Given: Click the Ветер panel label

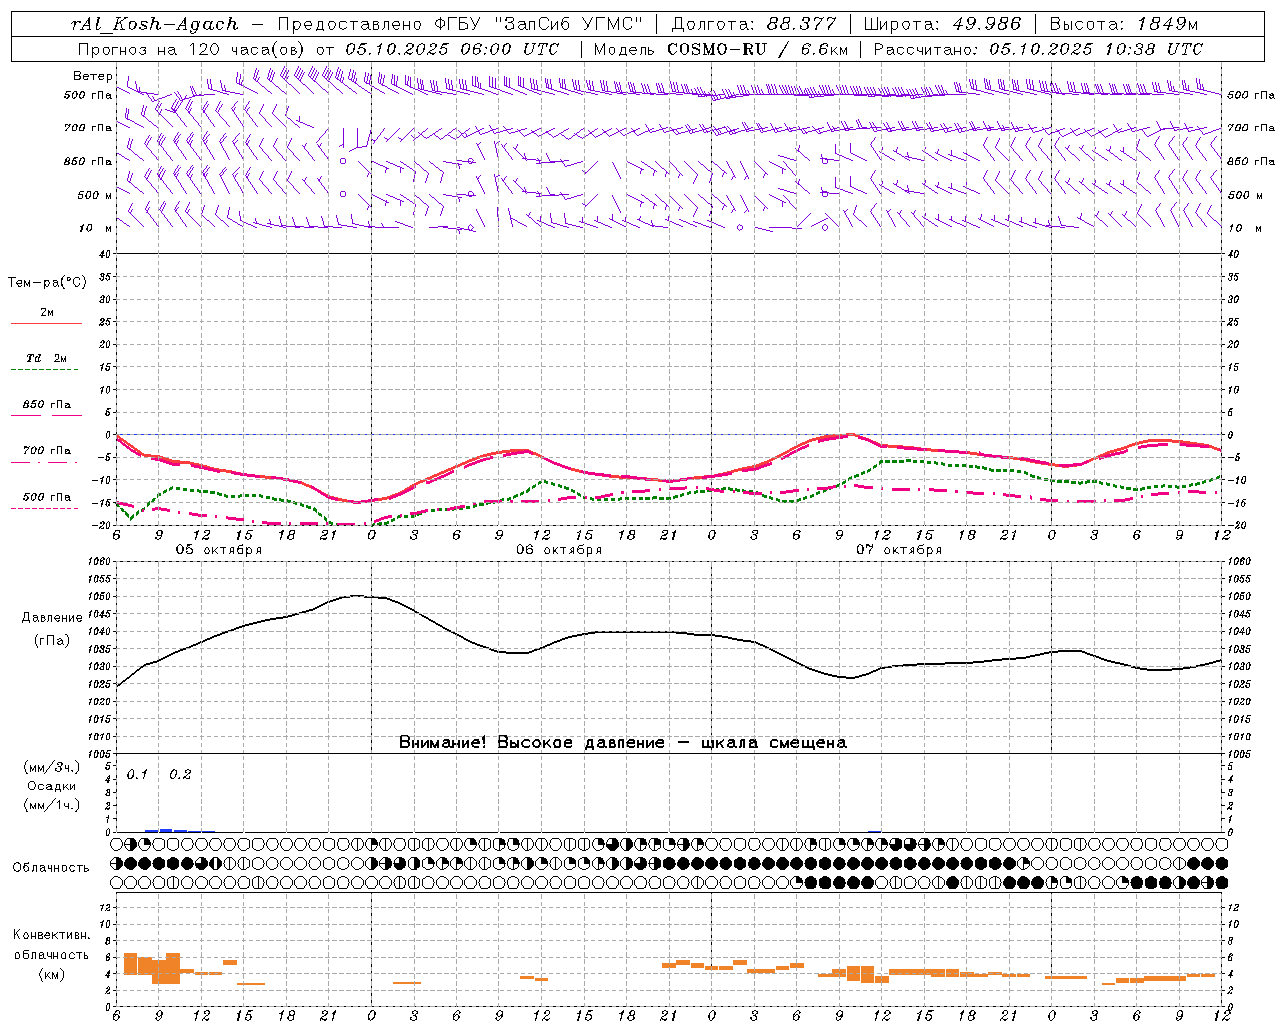Looking at the screenshot, I should coord(92,76).
